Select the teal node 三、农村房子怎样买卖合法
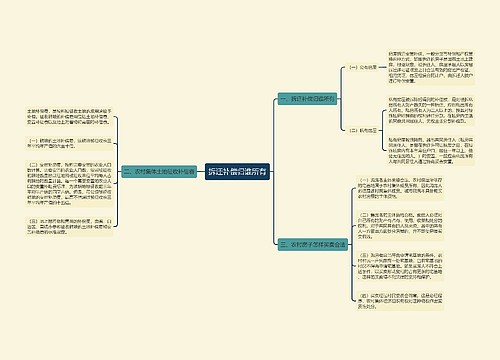The width and height of the screenshot is (500, 360). pos(313,245)
